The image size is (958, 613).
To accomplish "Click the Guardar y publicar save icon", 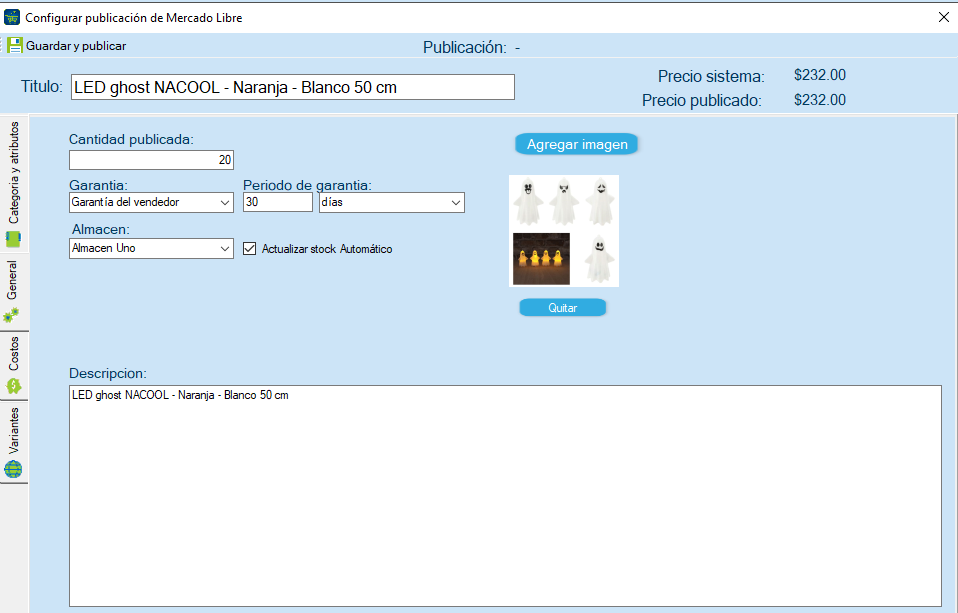I will [15, 45].
